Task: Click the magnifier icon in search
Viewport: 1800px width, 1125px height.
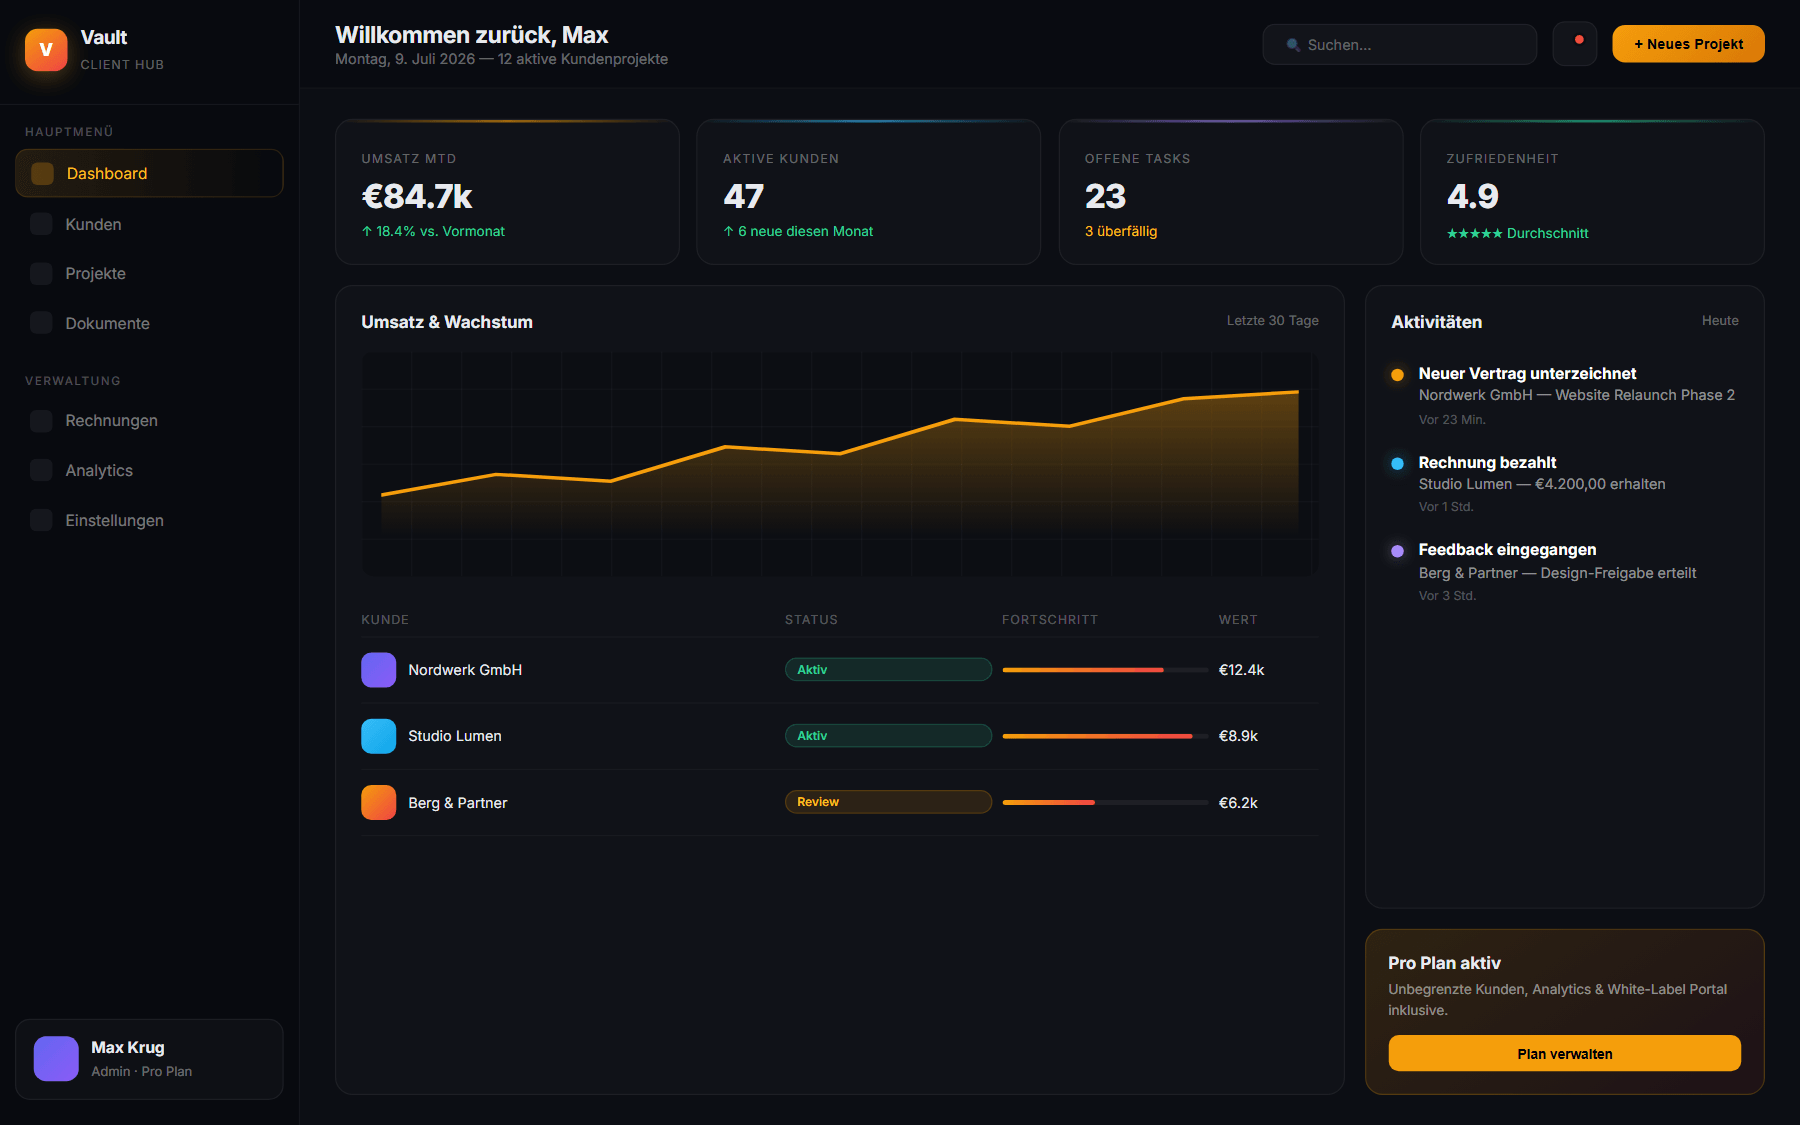Action: (1293, 45)
